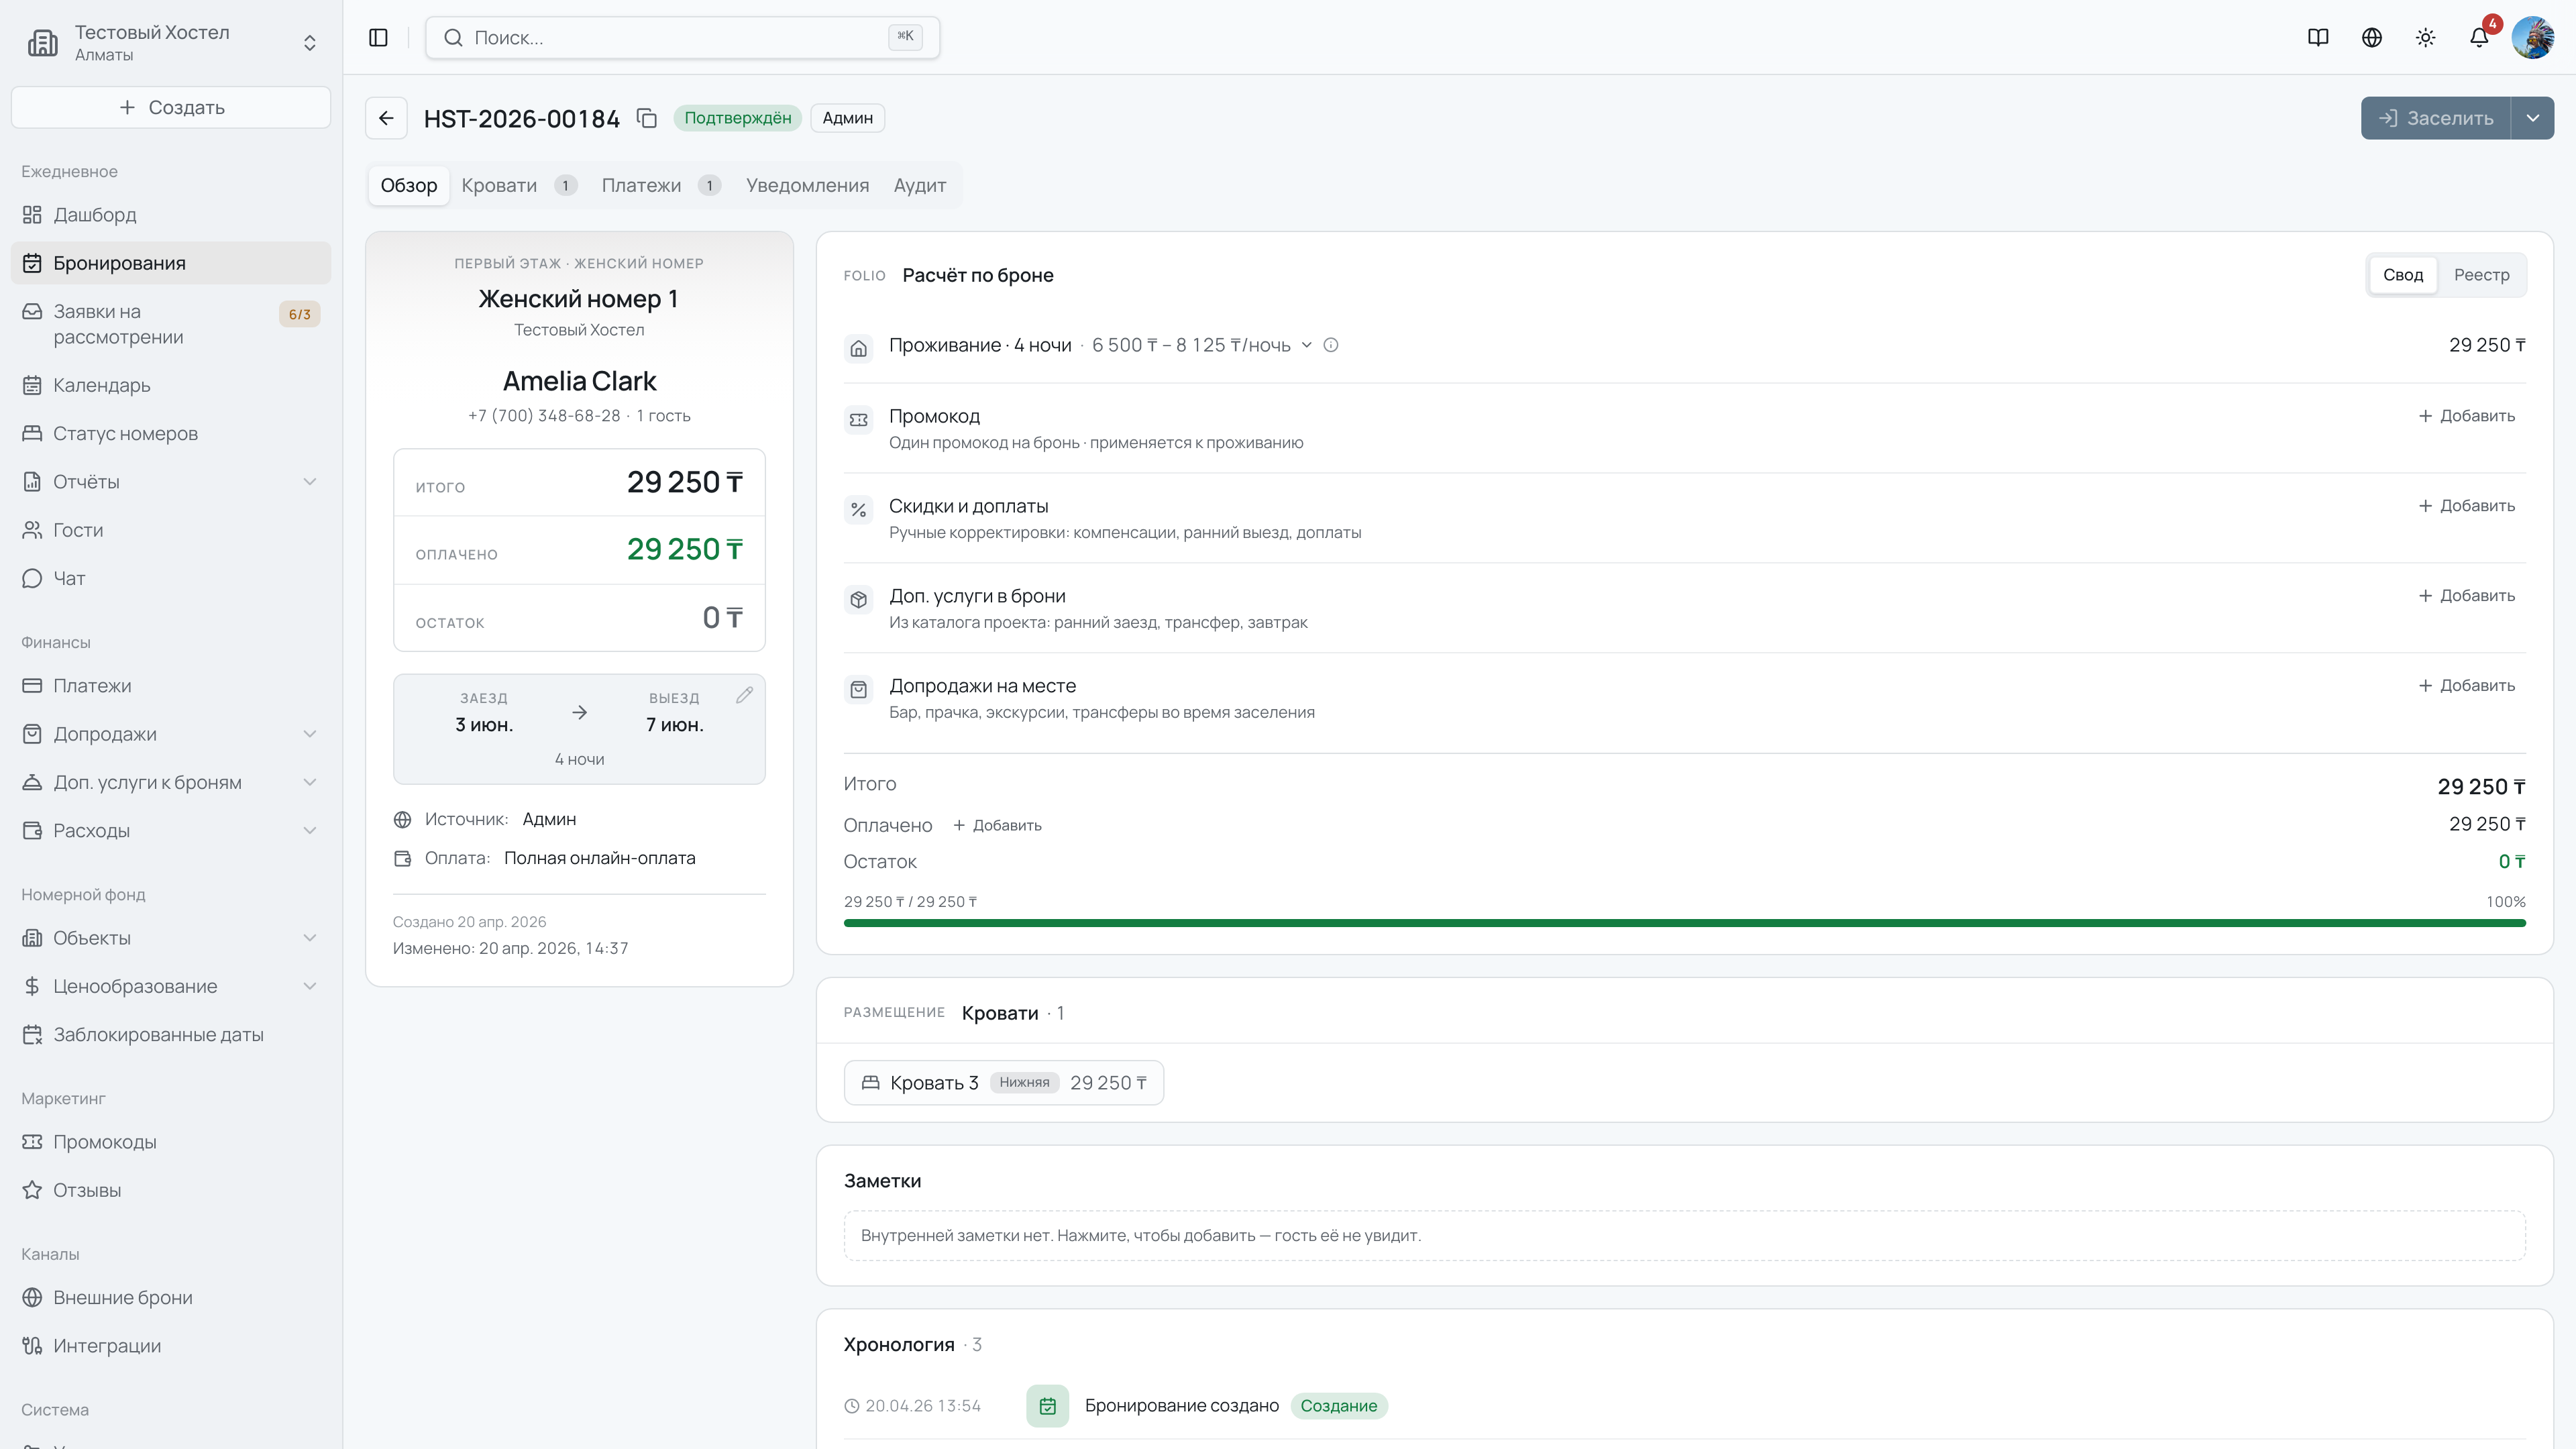Add on-site sale via Допродажи Добавить

point(2466,686)
